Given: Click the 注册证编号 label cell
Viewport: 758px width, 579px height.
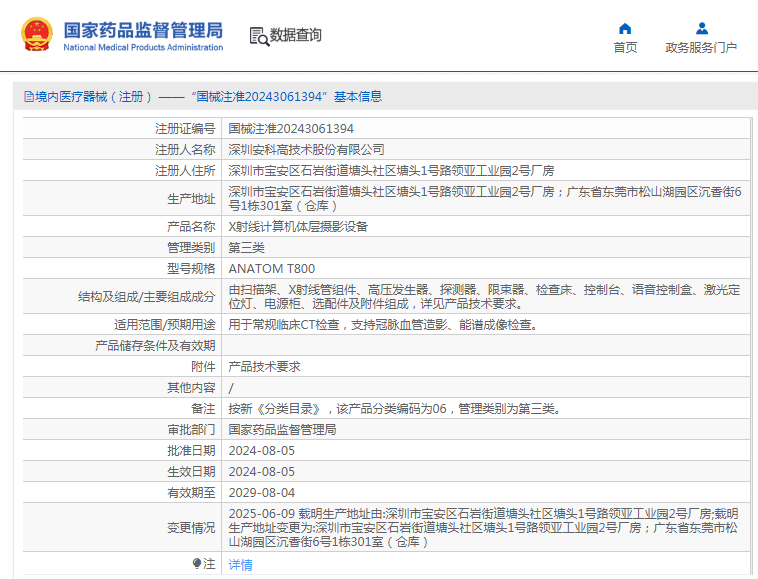Looking at the screenshot, I should click(122, 129).
